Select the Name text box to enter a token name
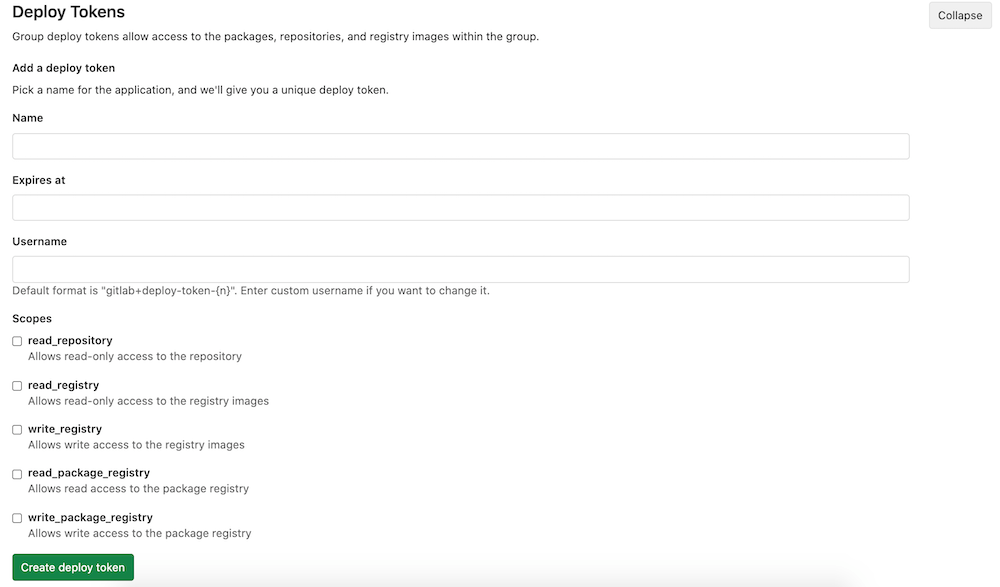The width and height of the screenshot is (1000, 587). (460, 146)
